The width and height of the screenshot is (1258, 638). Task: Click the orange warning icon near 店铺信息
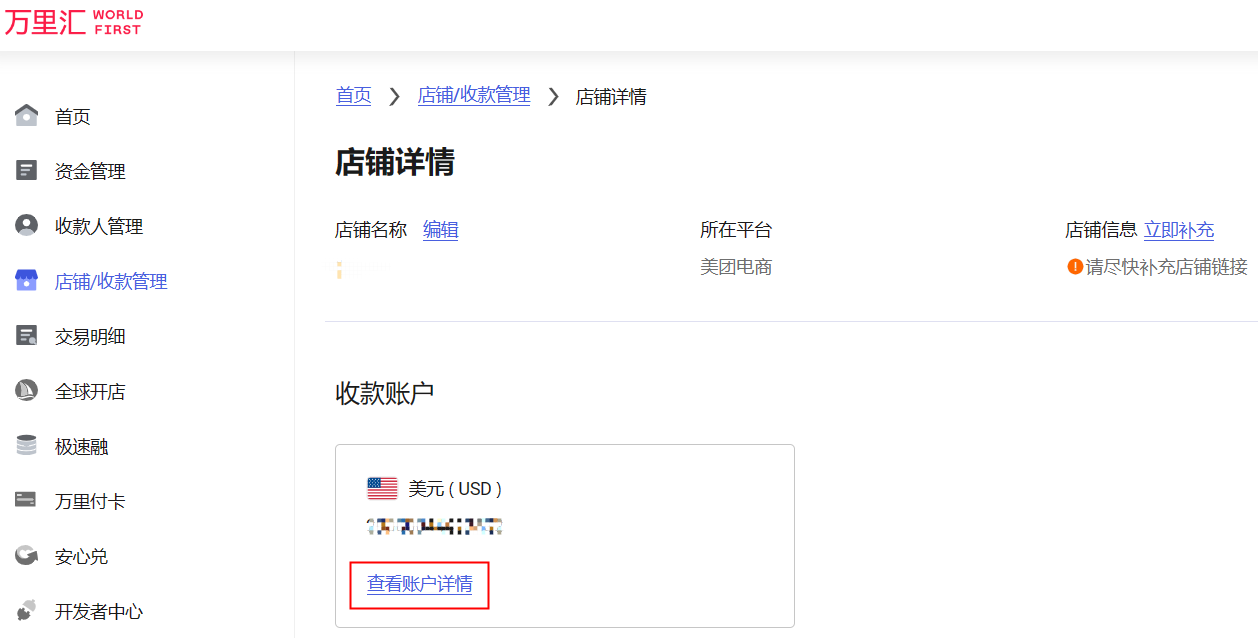point(1075,267)
